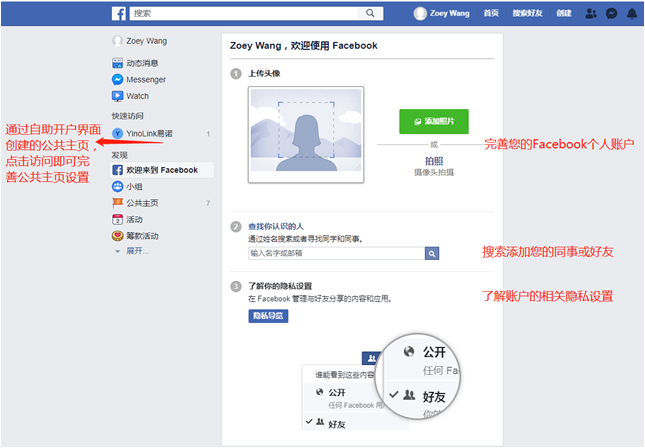Open Messenger from the sidebar
Image resolution: width=645 pixels, height=448 pixels.
click(x=146, y=79)
